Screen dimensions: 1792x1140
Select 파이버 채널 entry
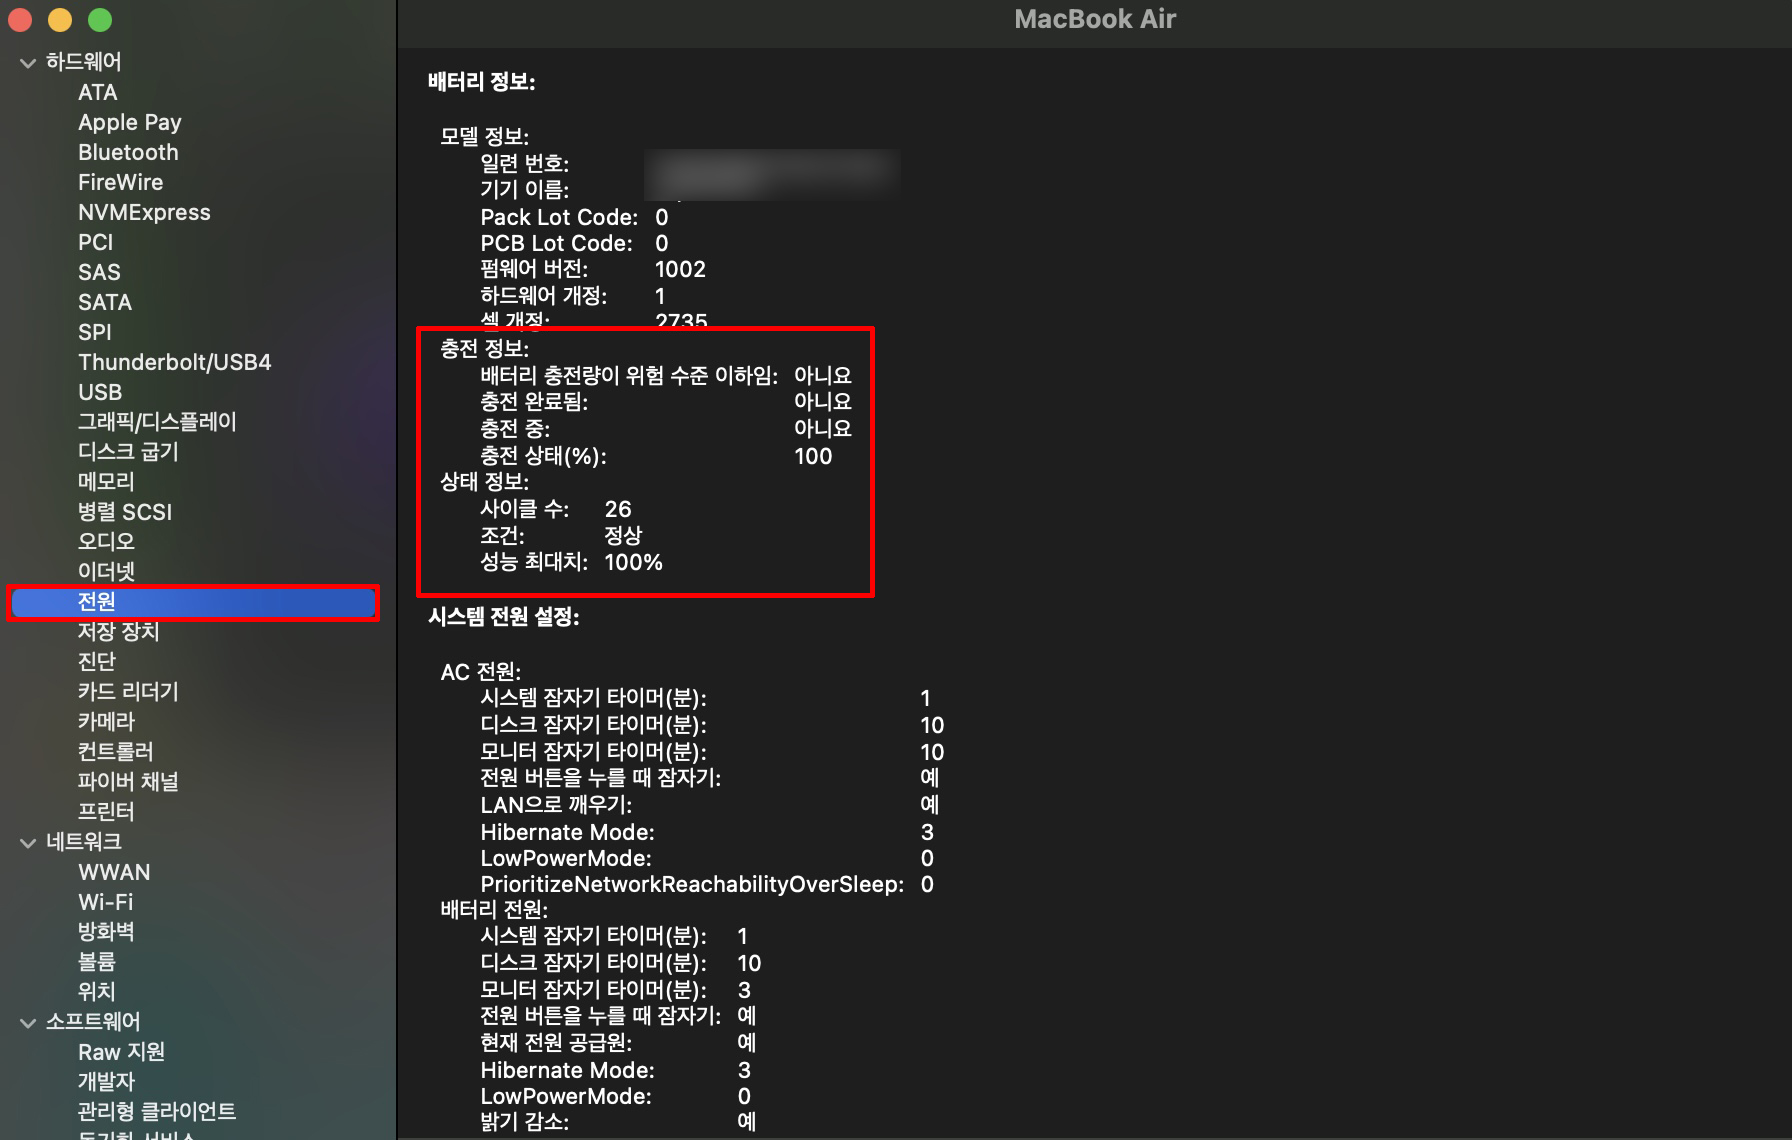pyautogui.click(x=128, y=782)
